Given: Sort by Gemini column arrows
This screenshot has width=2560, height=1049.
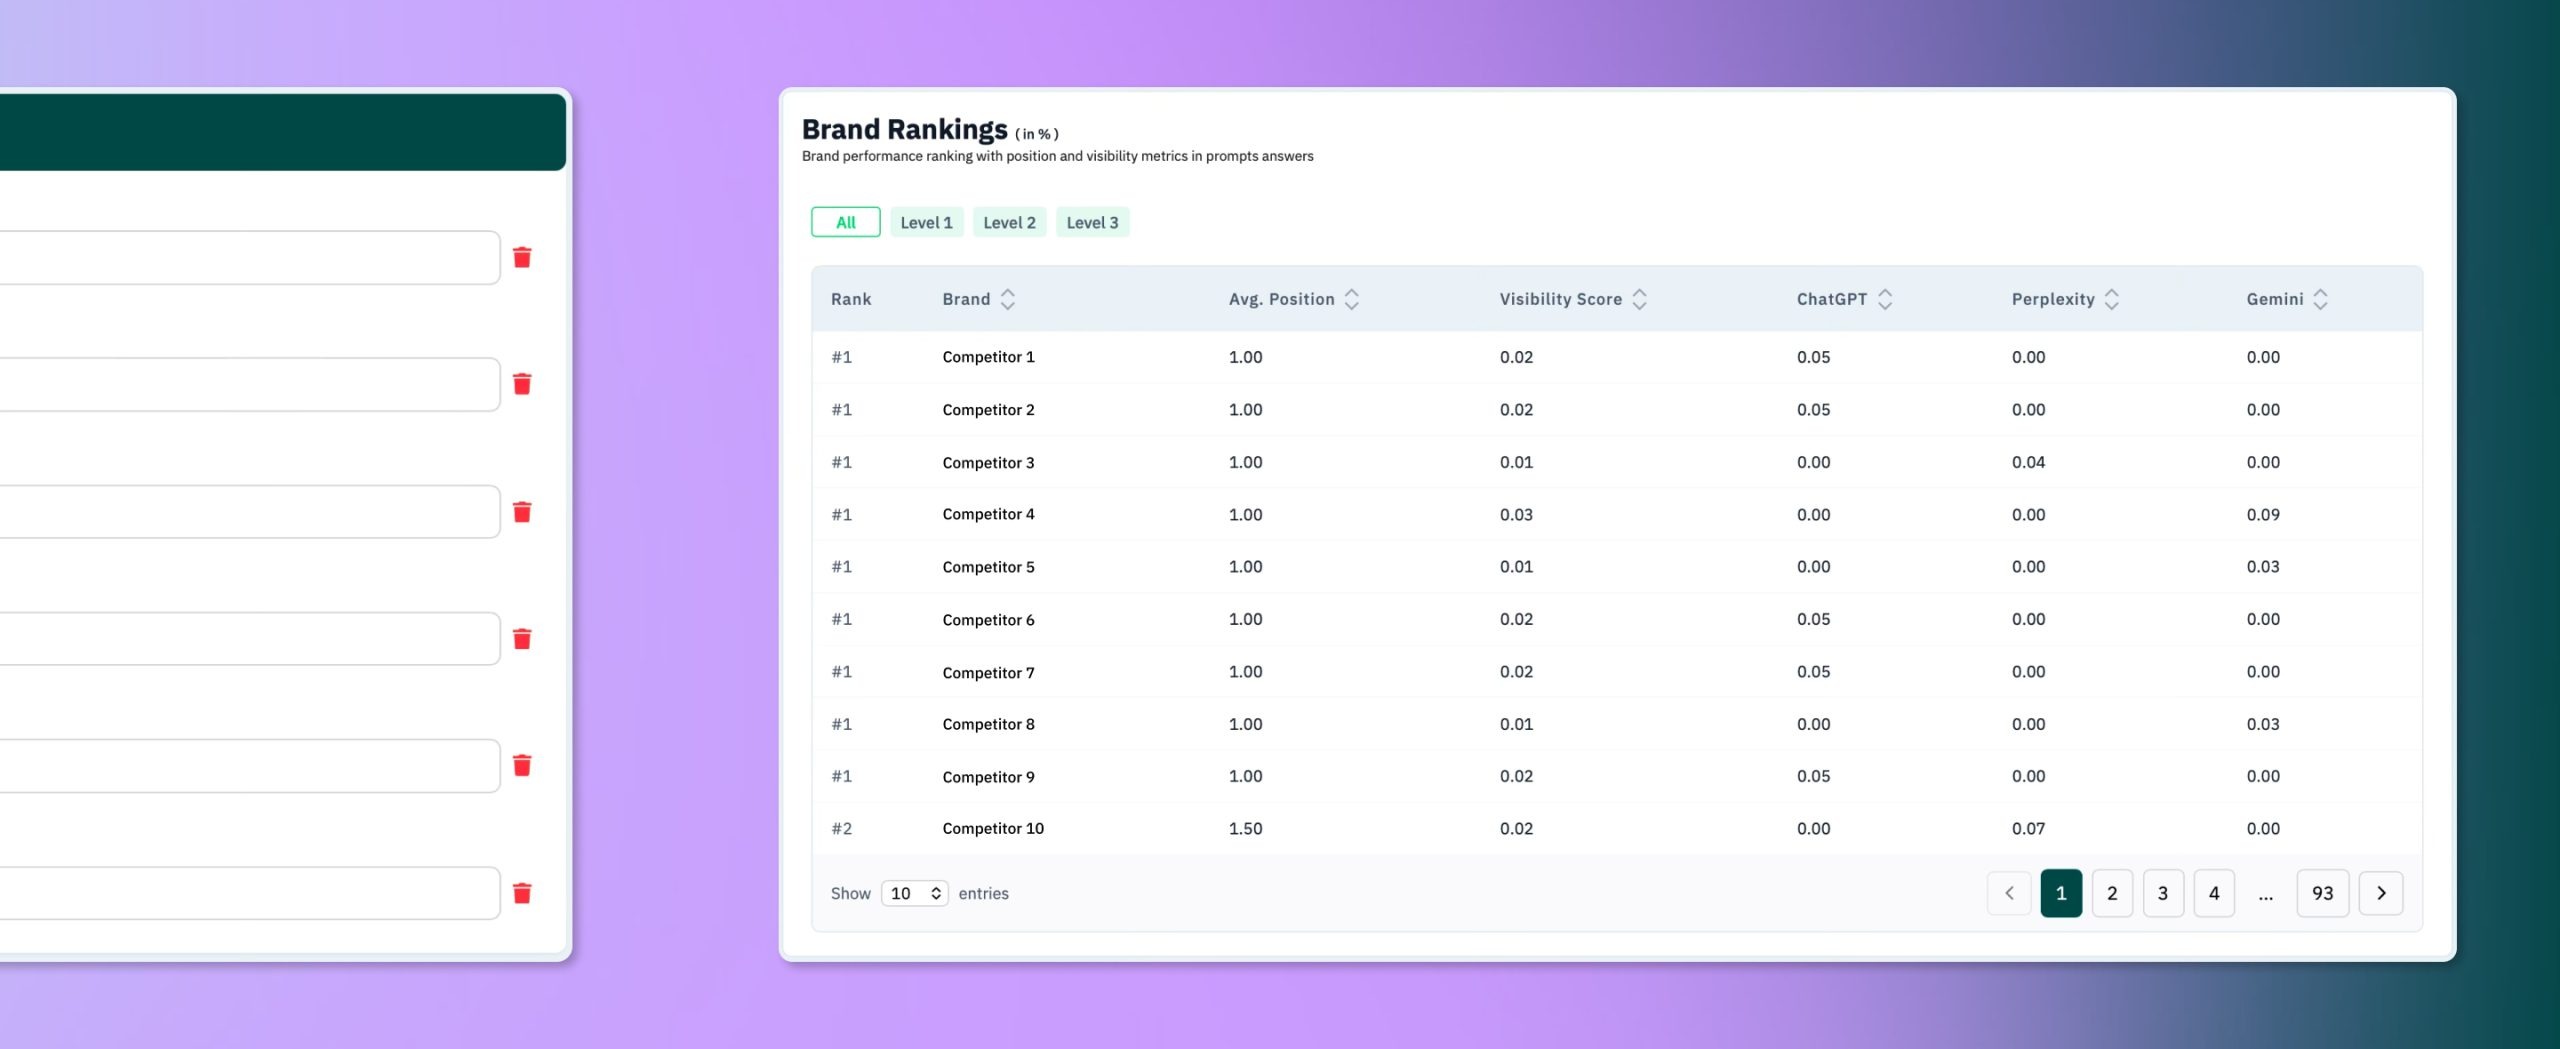Looking at the screenshot, I should 2321,299.
